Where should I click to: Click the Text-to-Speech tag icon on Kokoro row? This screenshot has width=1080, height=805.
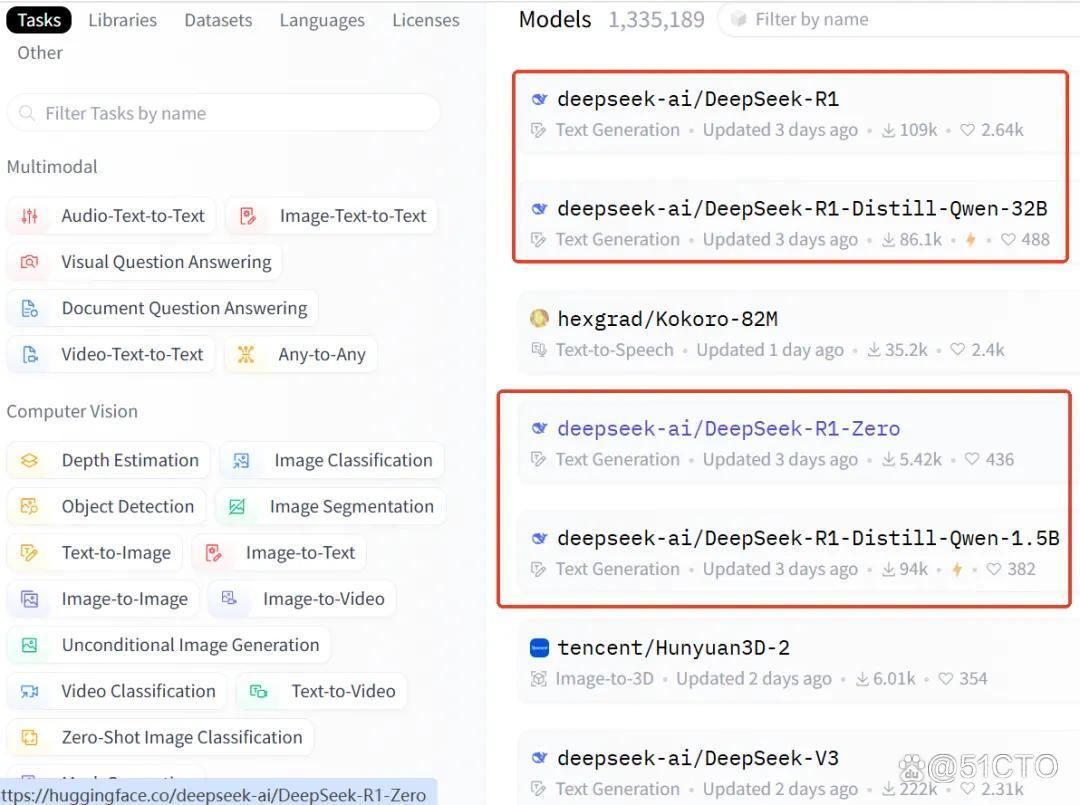click(x=539, y=350)
